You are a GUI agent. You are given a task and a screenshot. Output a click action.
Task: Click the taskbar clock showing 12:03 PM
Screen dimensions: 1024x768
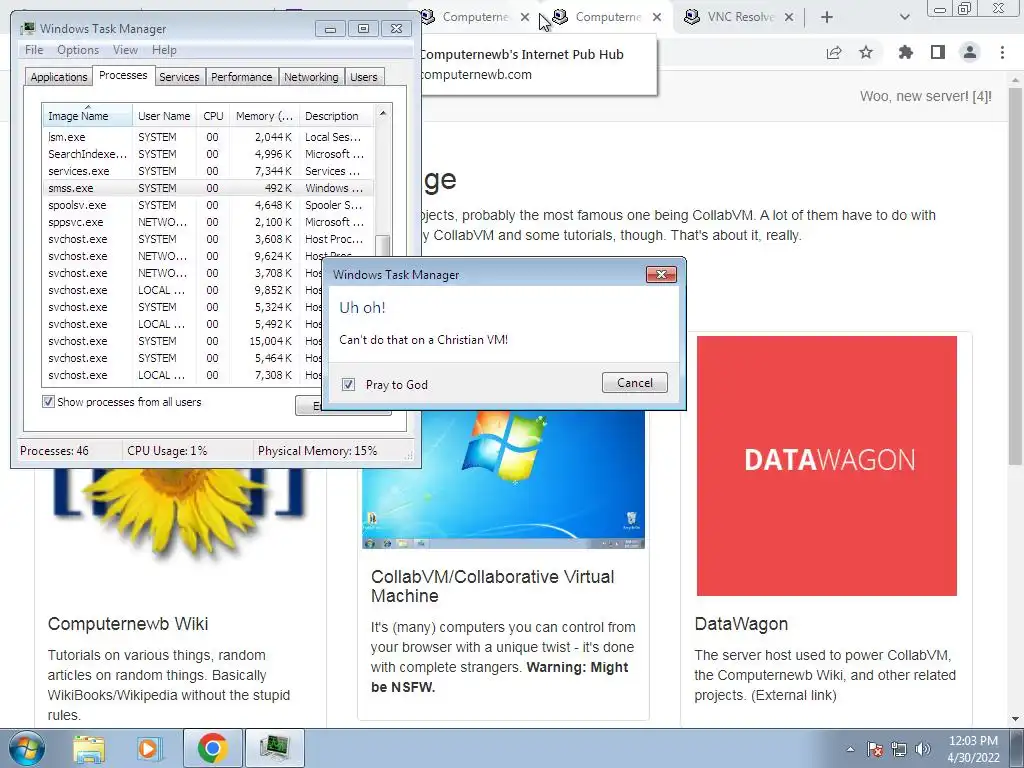click(x=973, y=749)
